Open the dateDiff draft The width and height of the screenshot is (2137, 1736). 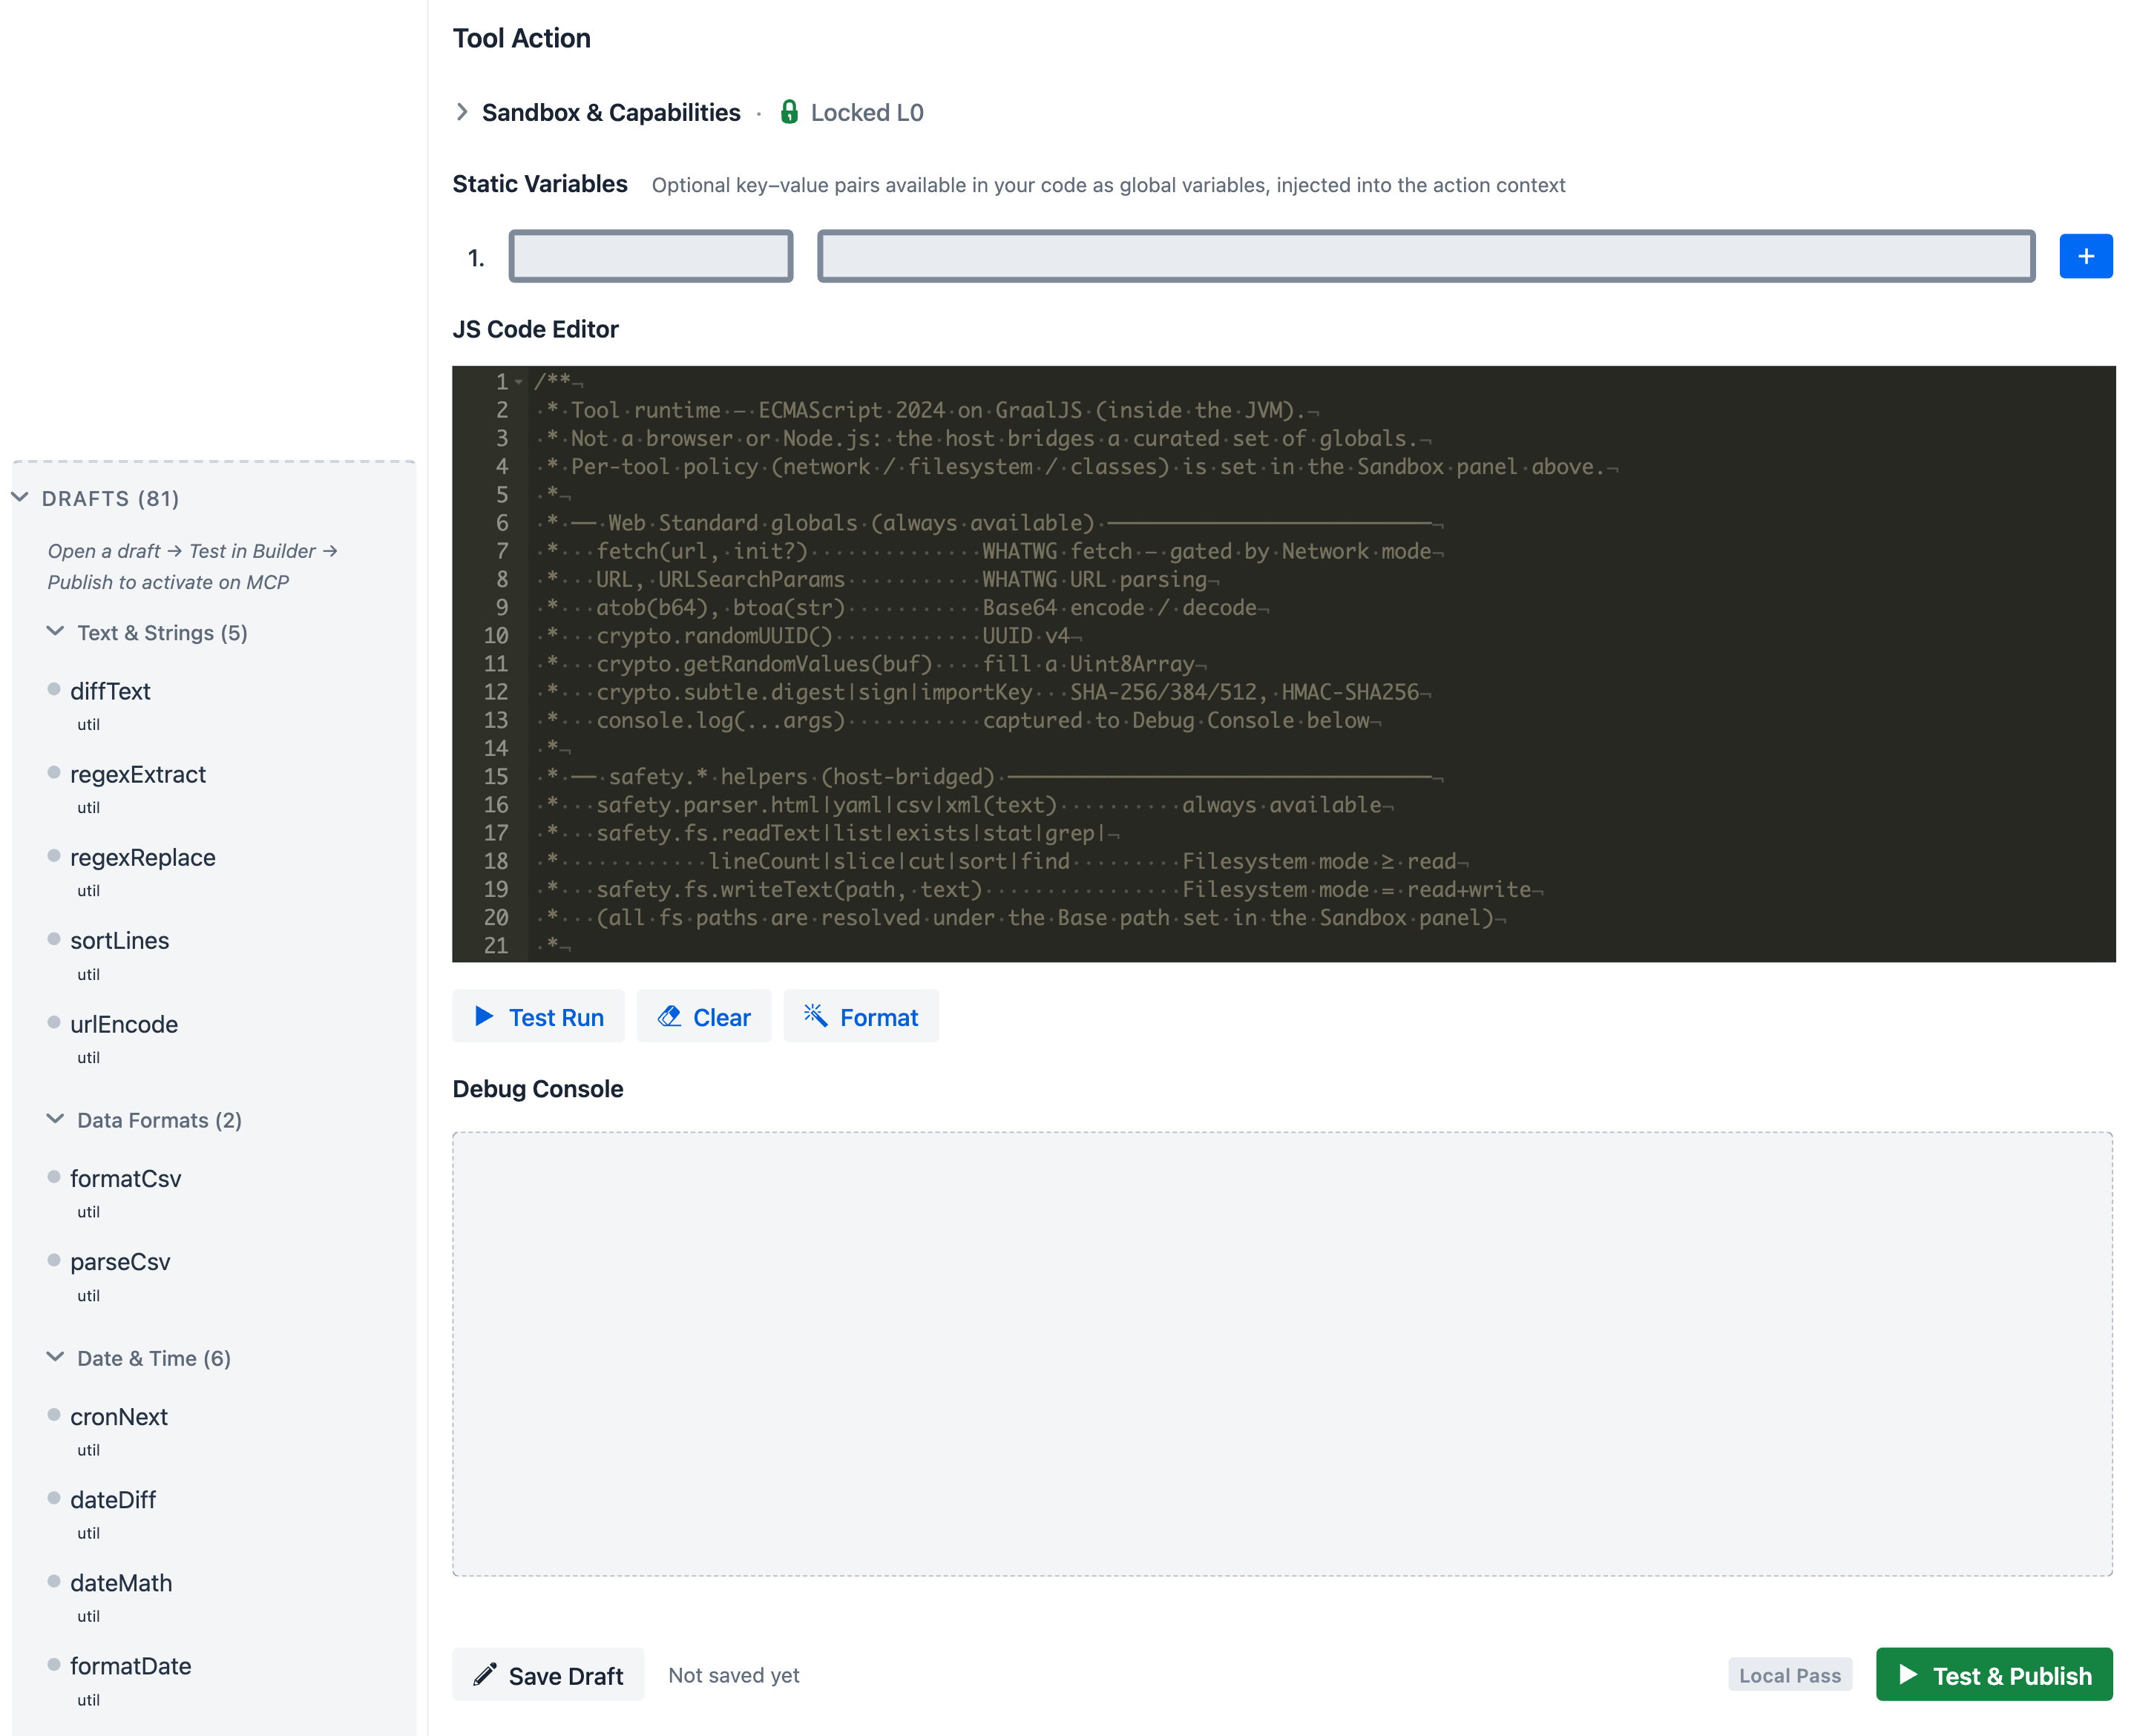point(113,1499)
